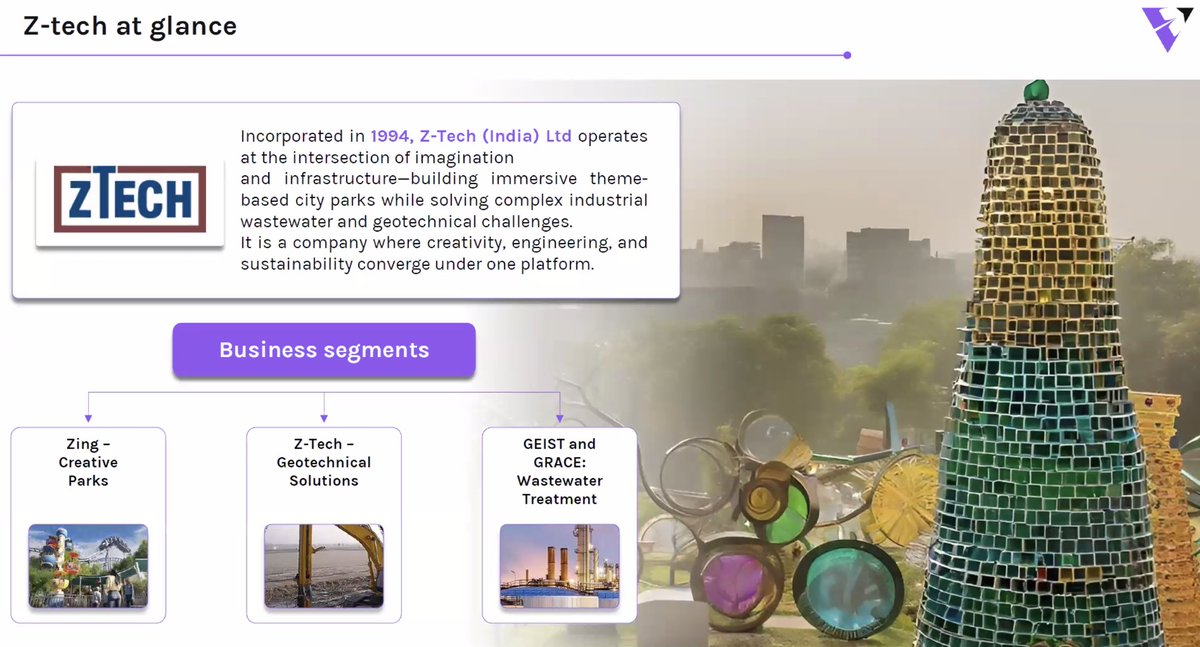
Task: Click 'based city parks while solving complex industrial' line
Action: 444,200
